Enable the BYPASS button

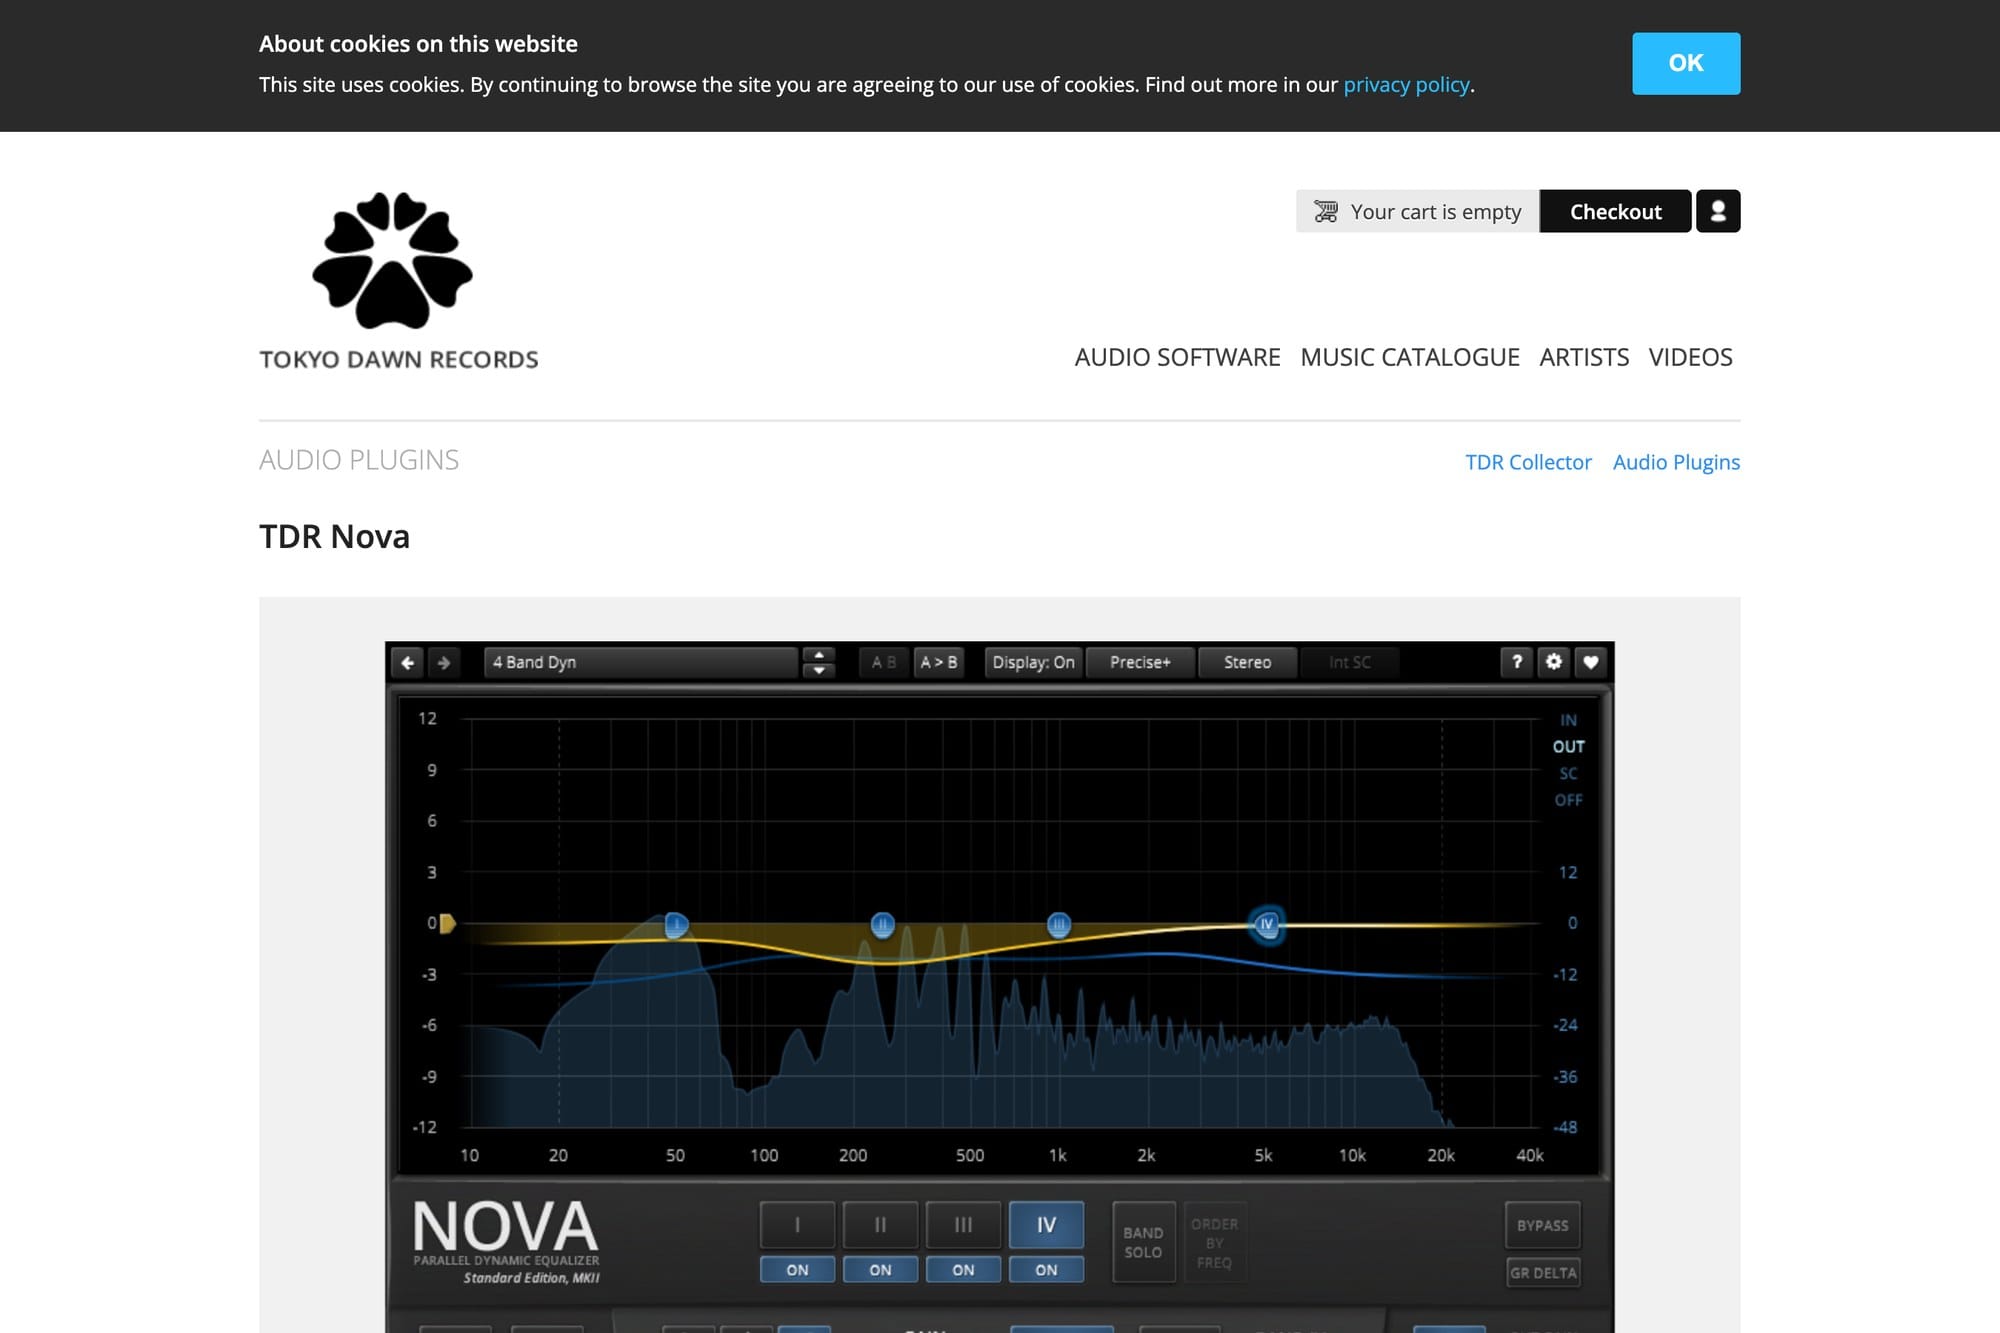coord(1542,1226)
